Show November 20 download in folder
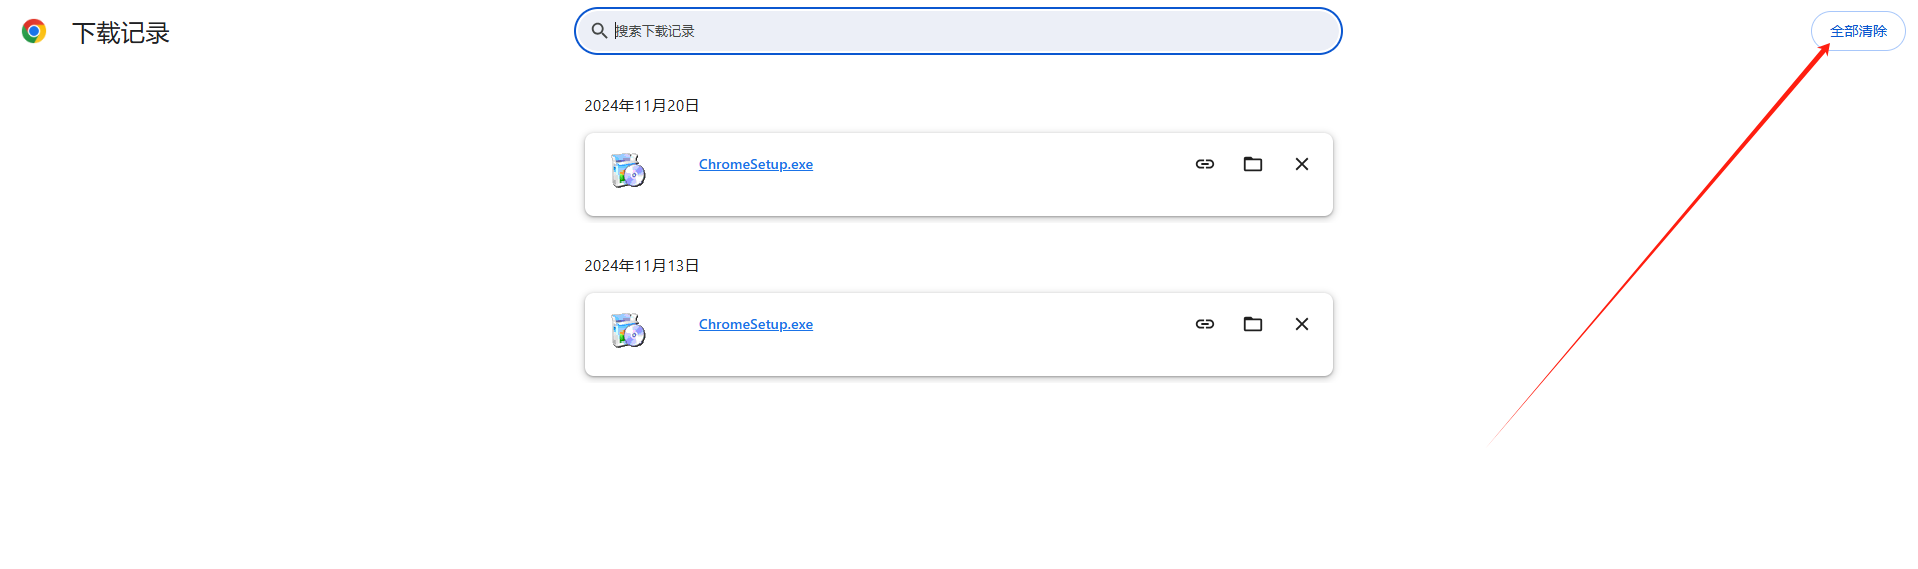The image size is (1918, 569). click(x=1253, y=164)
